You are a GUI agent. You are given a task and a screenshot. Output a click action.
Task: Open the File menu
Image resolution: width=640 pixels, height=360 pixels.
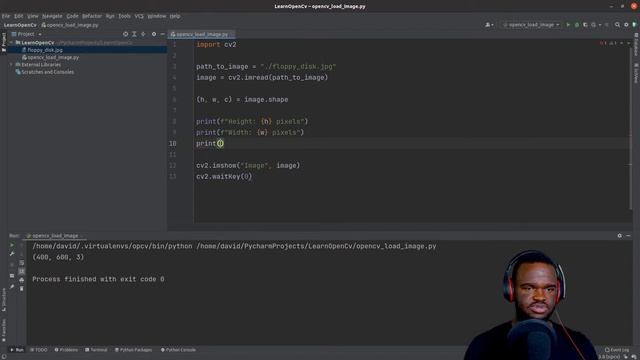(6, 16)
